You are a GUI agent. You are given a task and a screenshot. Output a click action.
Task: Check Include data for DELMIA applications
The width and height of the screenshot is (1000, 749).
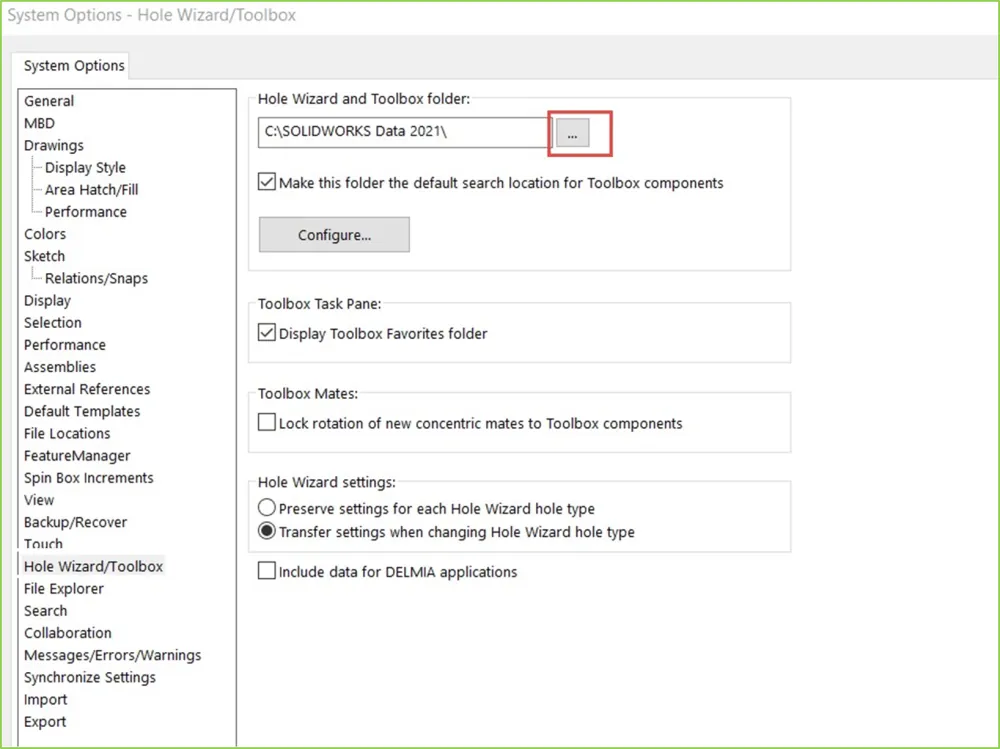tap(267, 572)
